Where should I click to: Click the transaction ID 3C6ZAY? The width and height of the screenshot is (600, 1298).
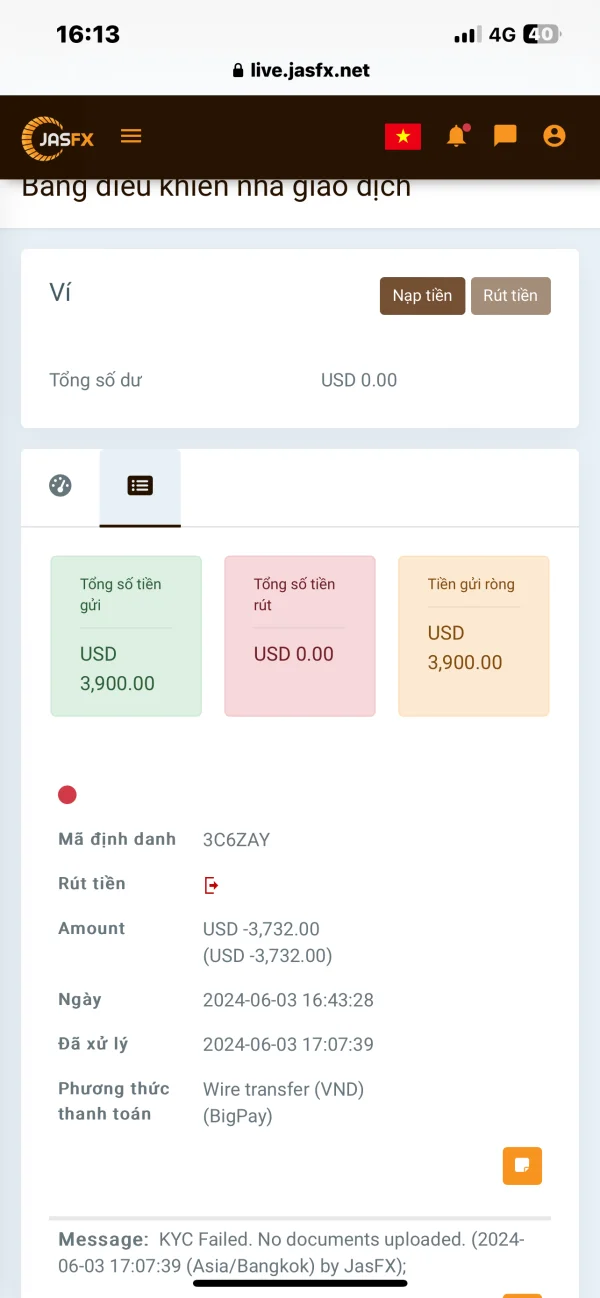coord(236,840)
